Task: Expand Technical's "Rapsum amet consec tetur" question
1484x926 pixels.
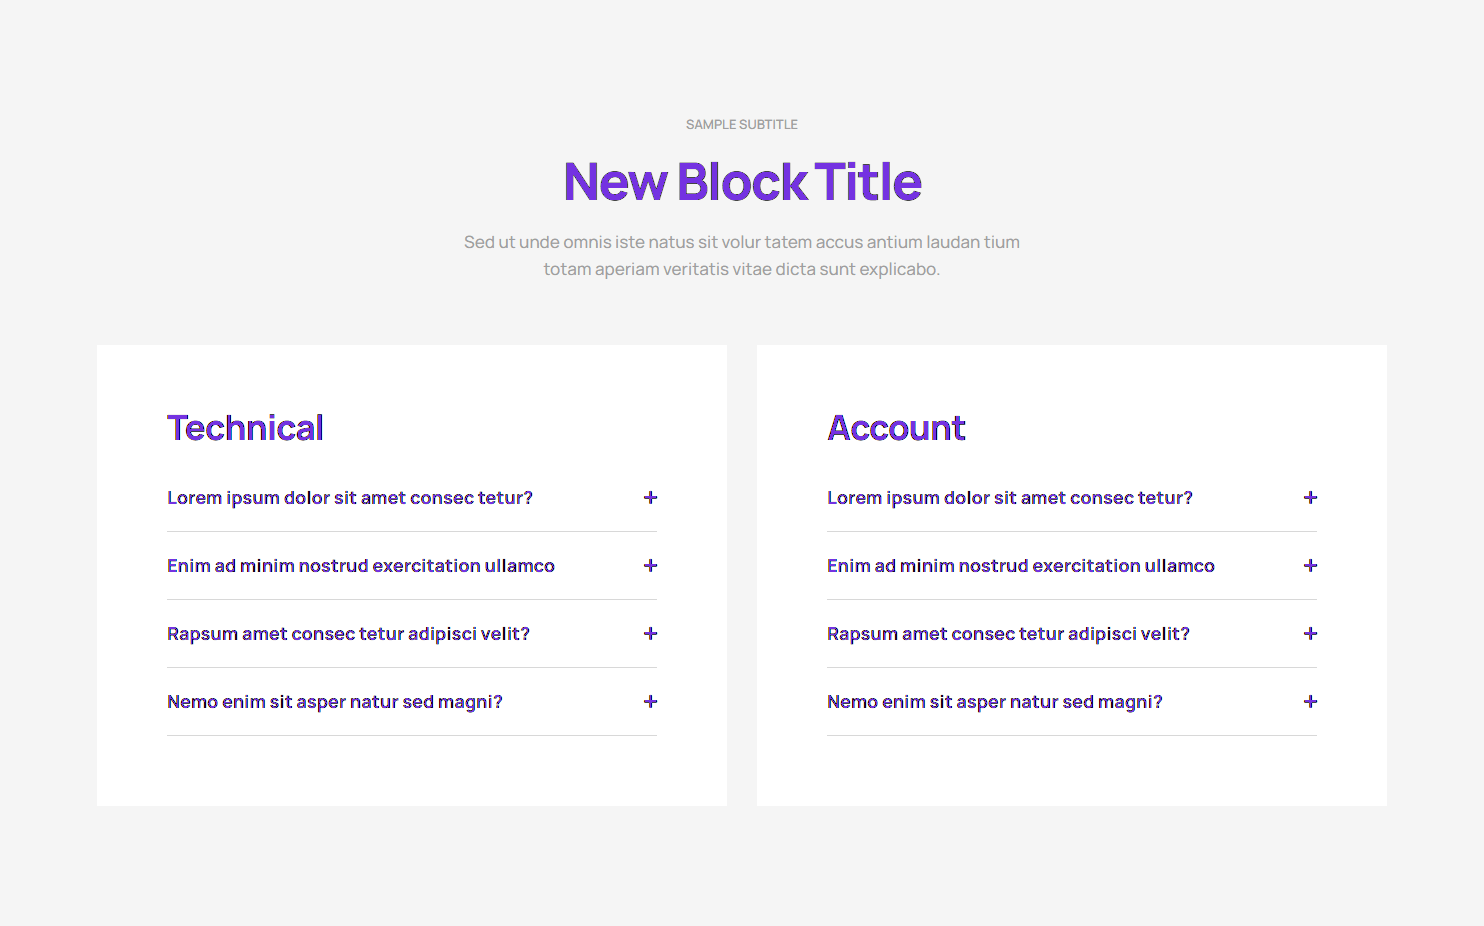Action: click(348, 634)
